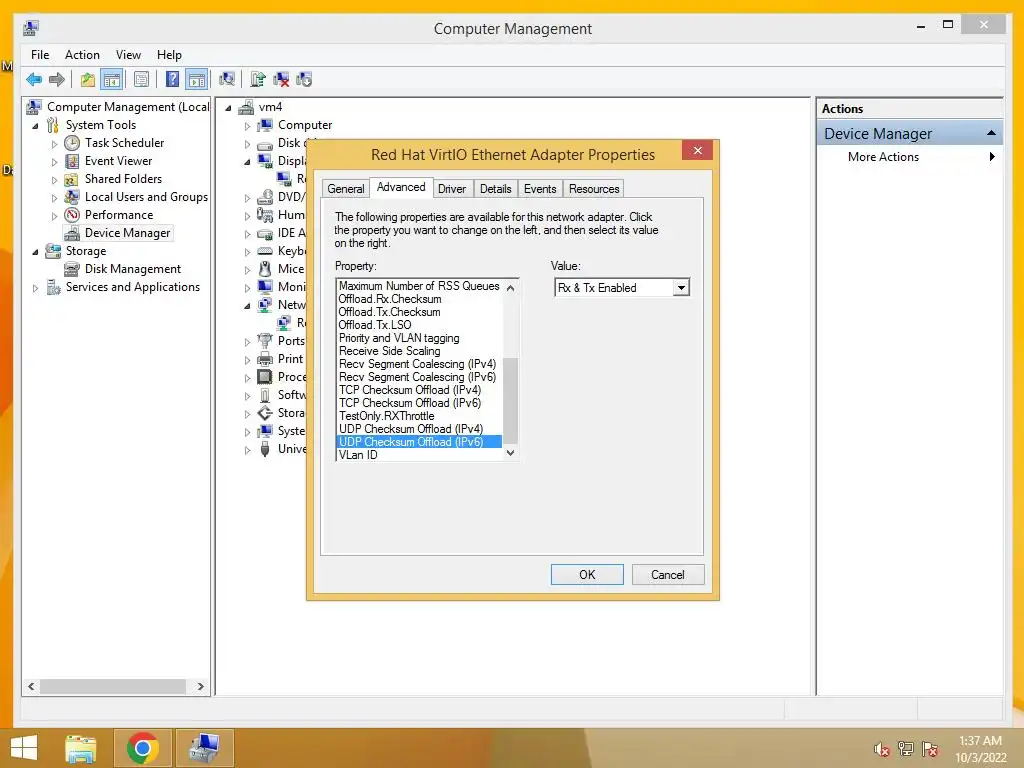Image resolution: width=1024 pixels, height=768 pixels.
Task: Select Offload.Tx.LSO property
Action: click(x=375, y=325)
